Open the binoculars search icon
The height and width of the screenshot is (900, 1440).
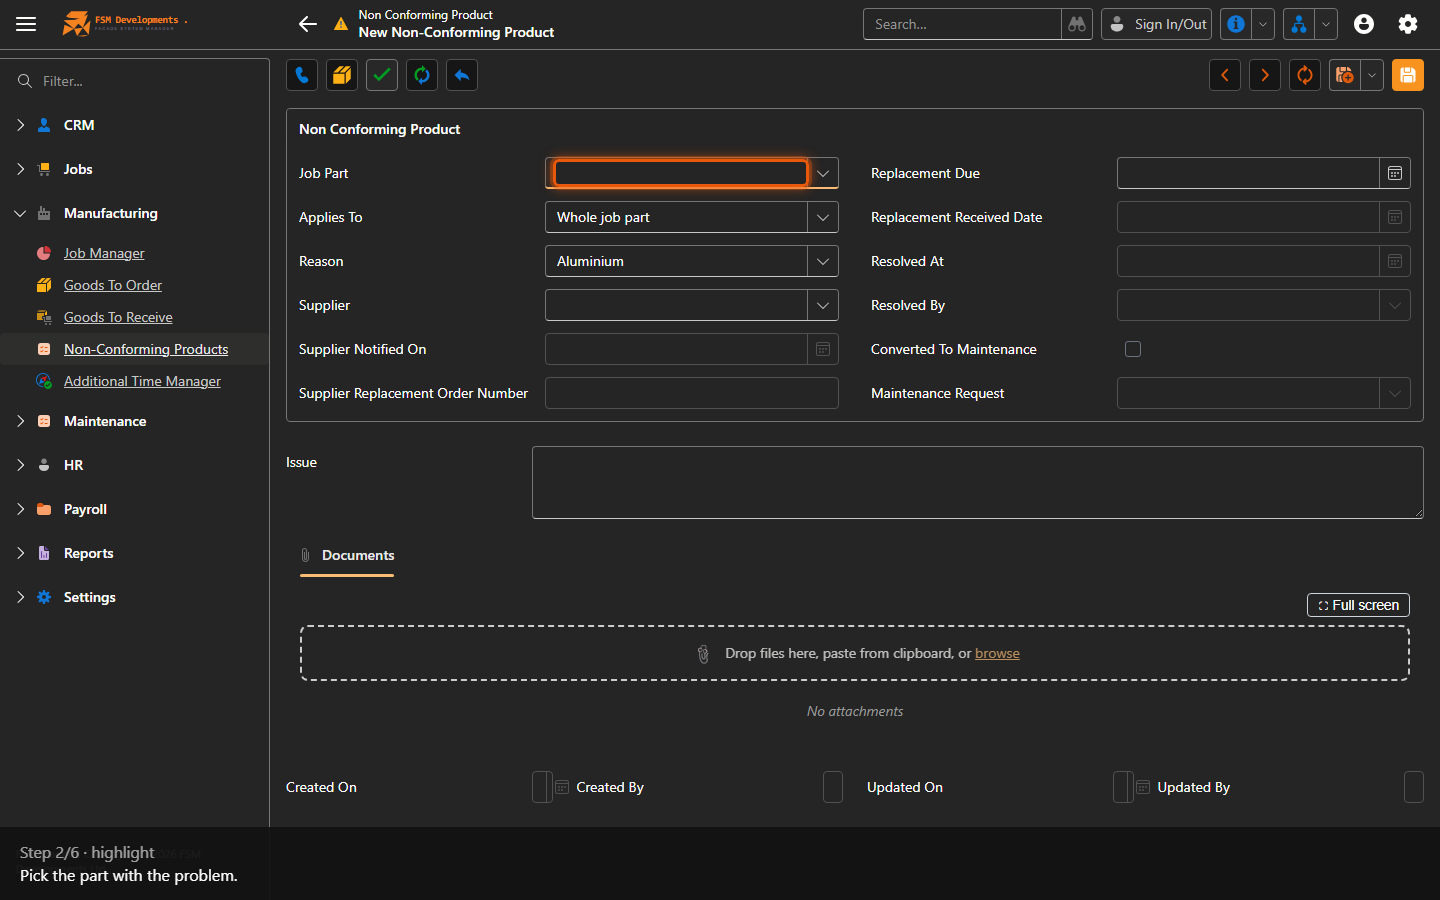point(1077,24)
